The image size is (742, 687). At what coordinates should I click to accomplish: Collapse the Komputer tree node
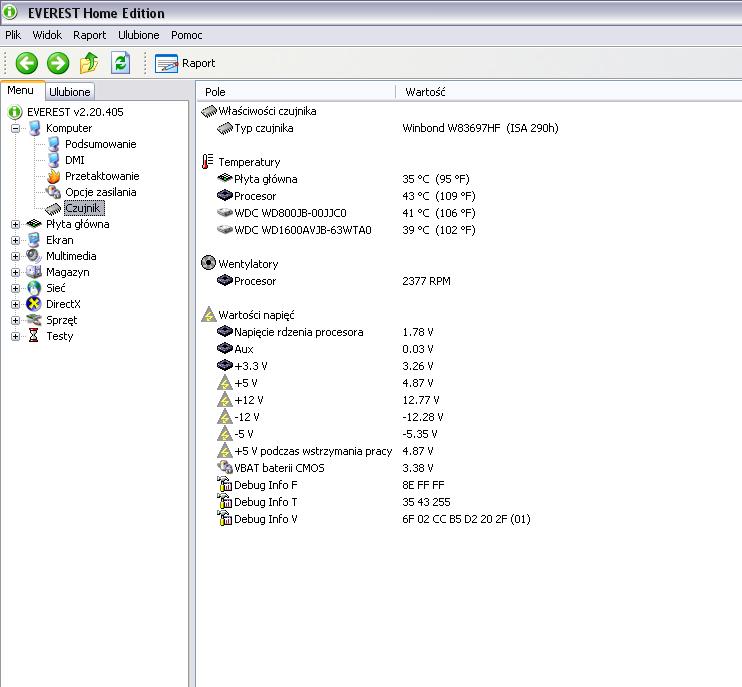coord(16,128)
